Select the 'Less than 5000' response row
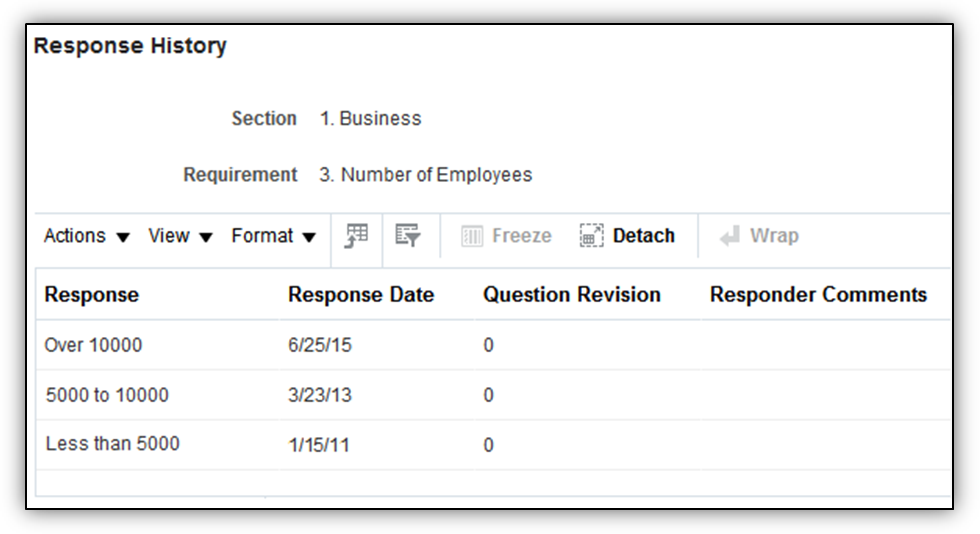The image size is (980, 534). point(113,444)
